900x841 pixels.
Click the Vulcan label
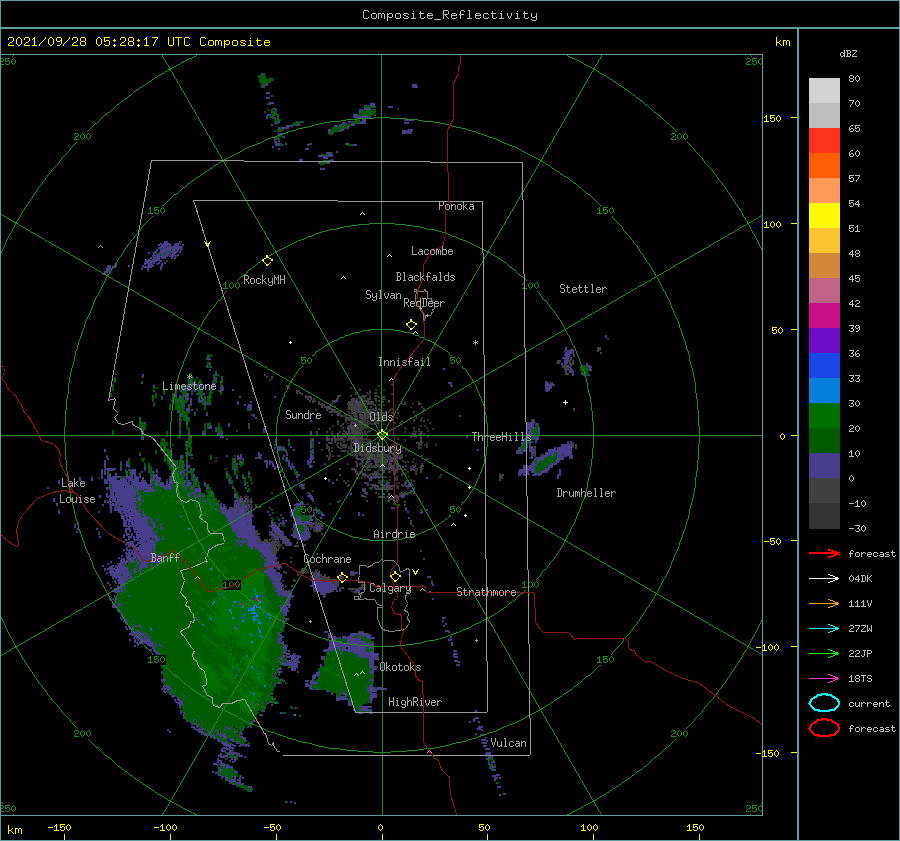pyautogui.click(x=508, y=743)
